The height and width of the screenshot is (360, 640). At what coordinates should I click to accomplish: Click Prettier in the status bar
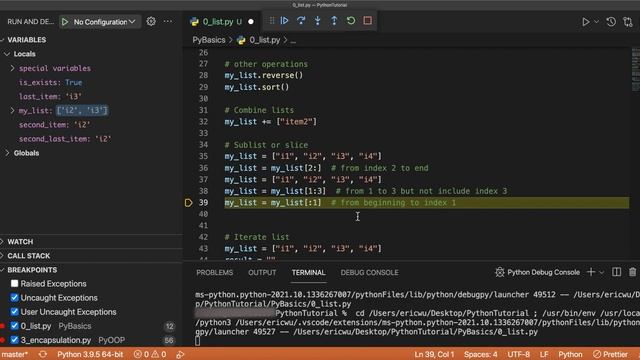[611, 354]
